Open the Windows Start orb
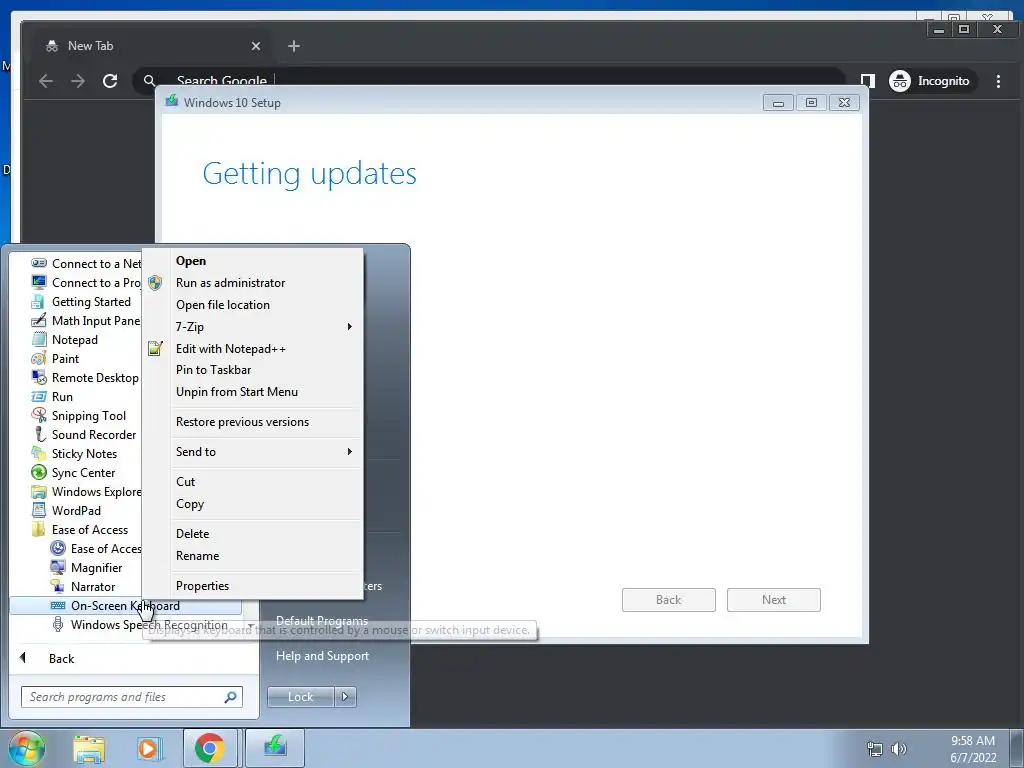The height and width of the screenshot is (768, 1024). 26,748
